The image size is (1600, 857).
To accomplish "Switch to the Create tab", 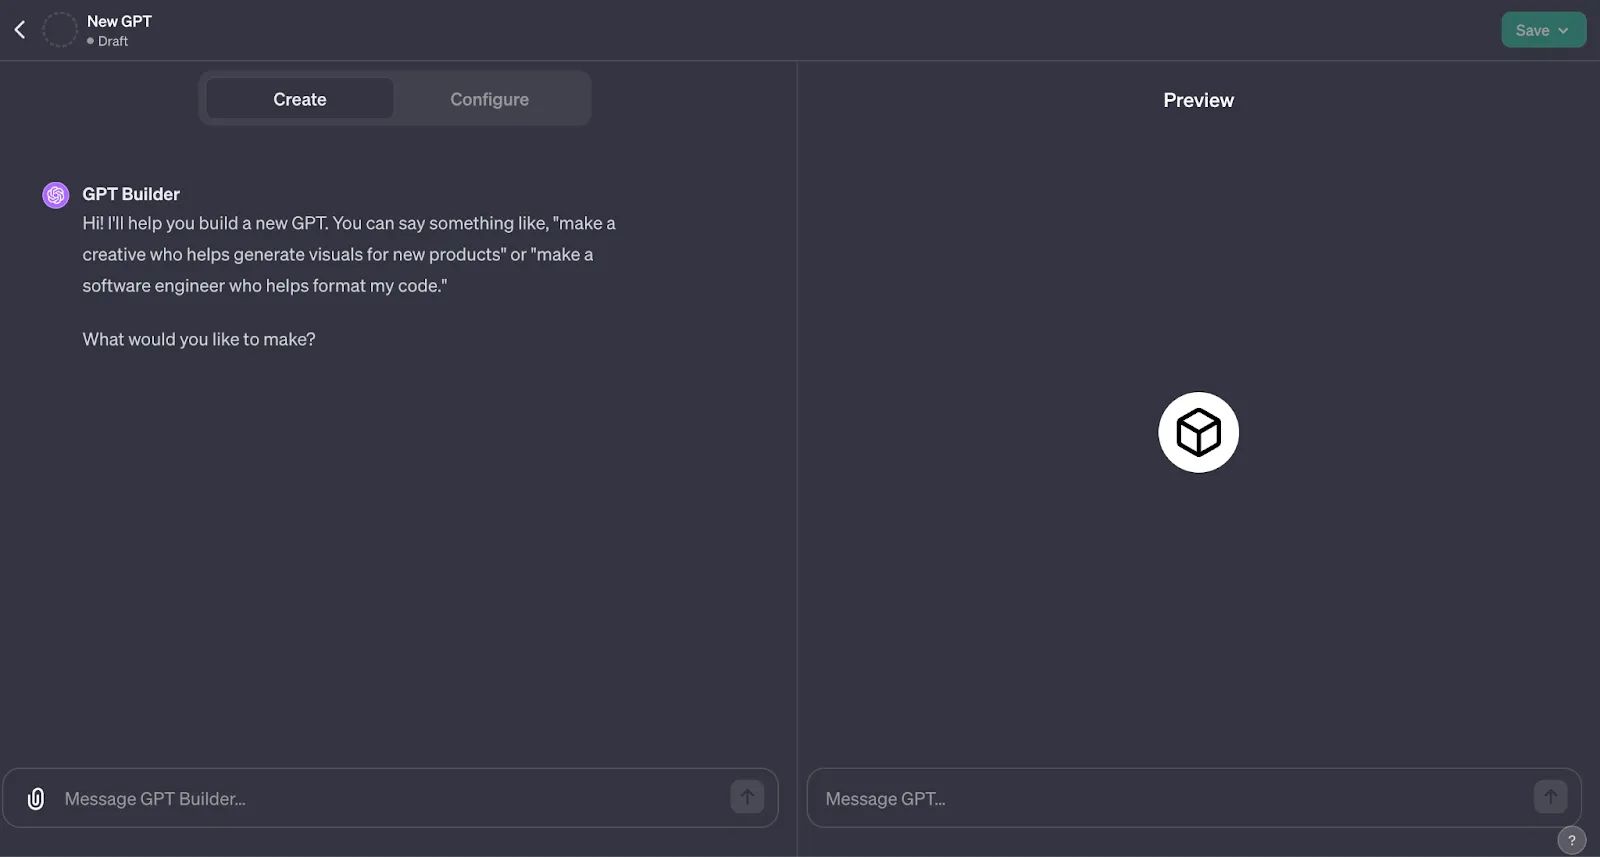I will pyautogui.click(x=300, y=99).
